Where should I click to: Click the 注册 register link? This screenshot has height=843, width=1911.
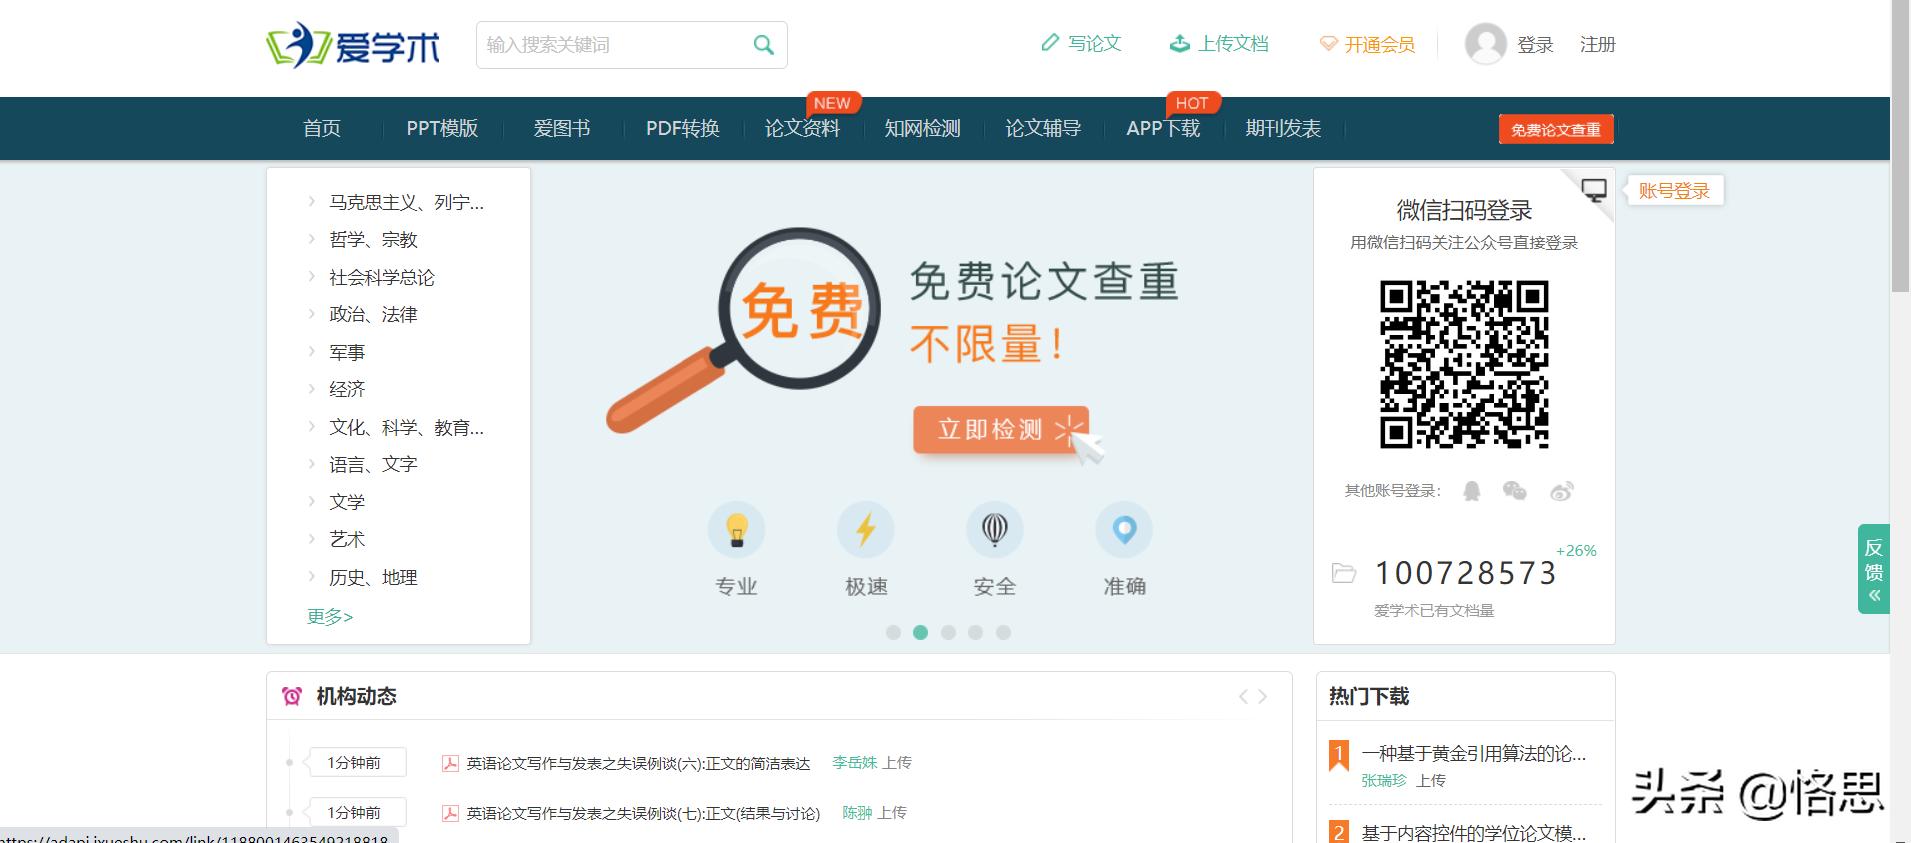1598,45
